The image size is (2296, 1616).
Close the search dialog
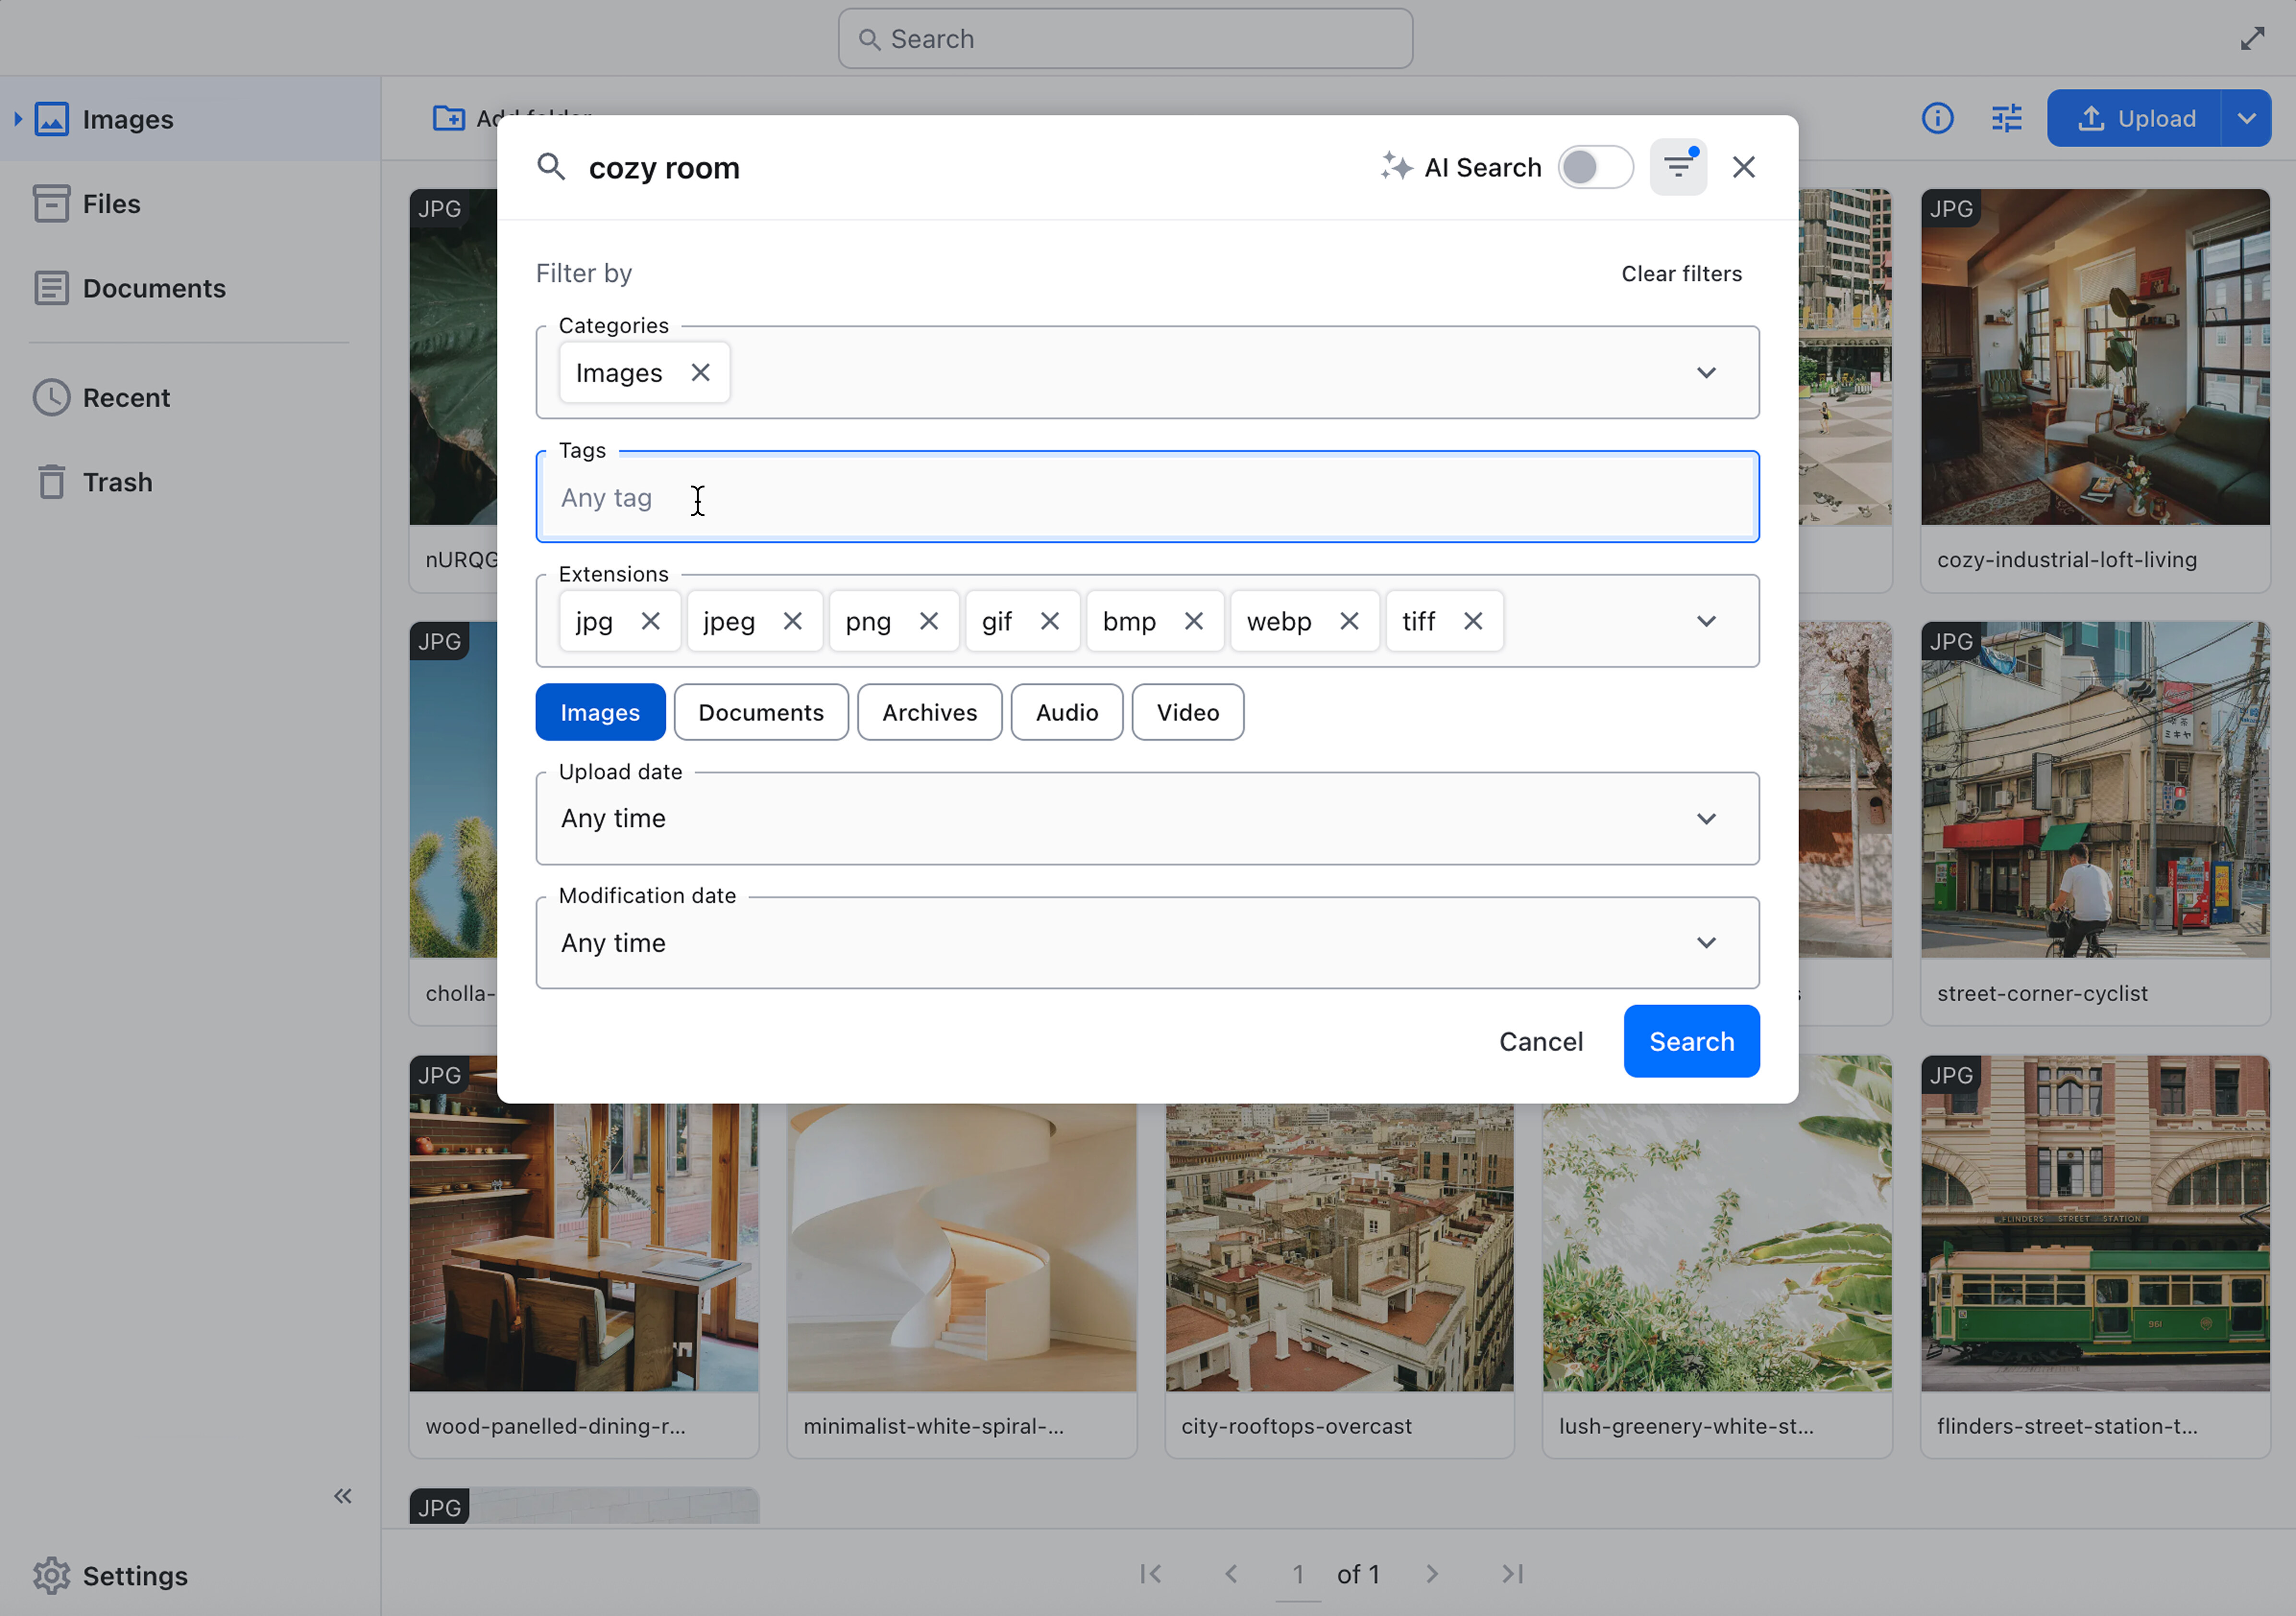pos(1743,167)
